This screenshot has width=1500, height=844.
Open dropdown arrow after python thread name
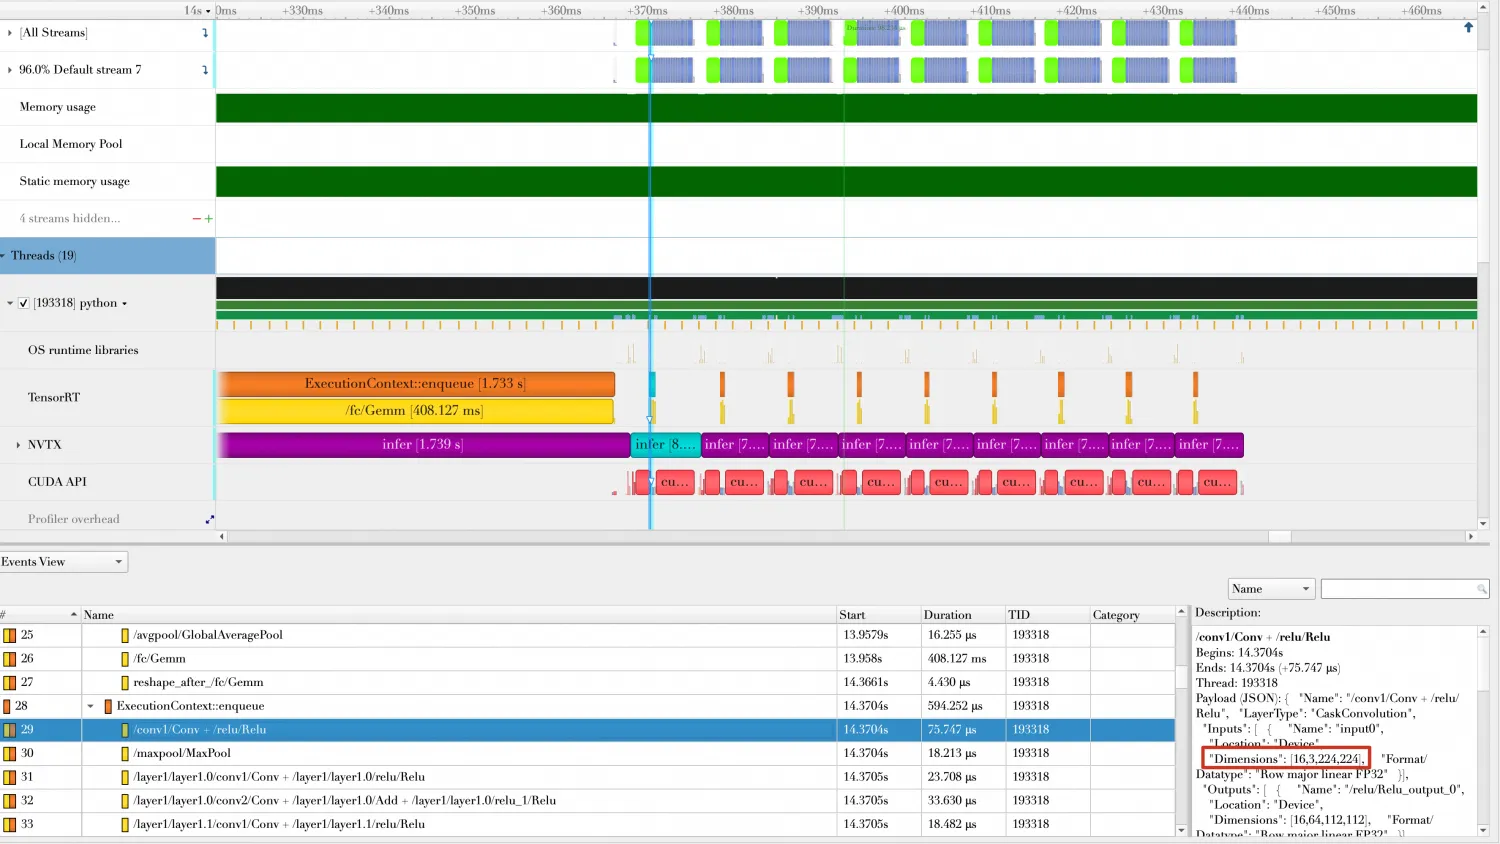pyautogui.click(x=125, y=304)
